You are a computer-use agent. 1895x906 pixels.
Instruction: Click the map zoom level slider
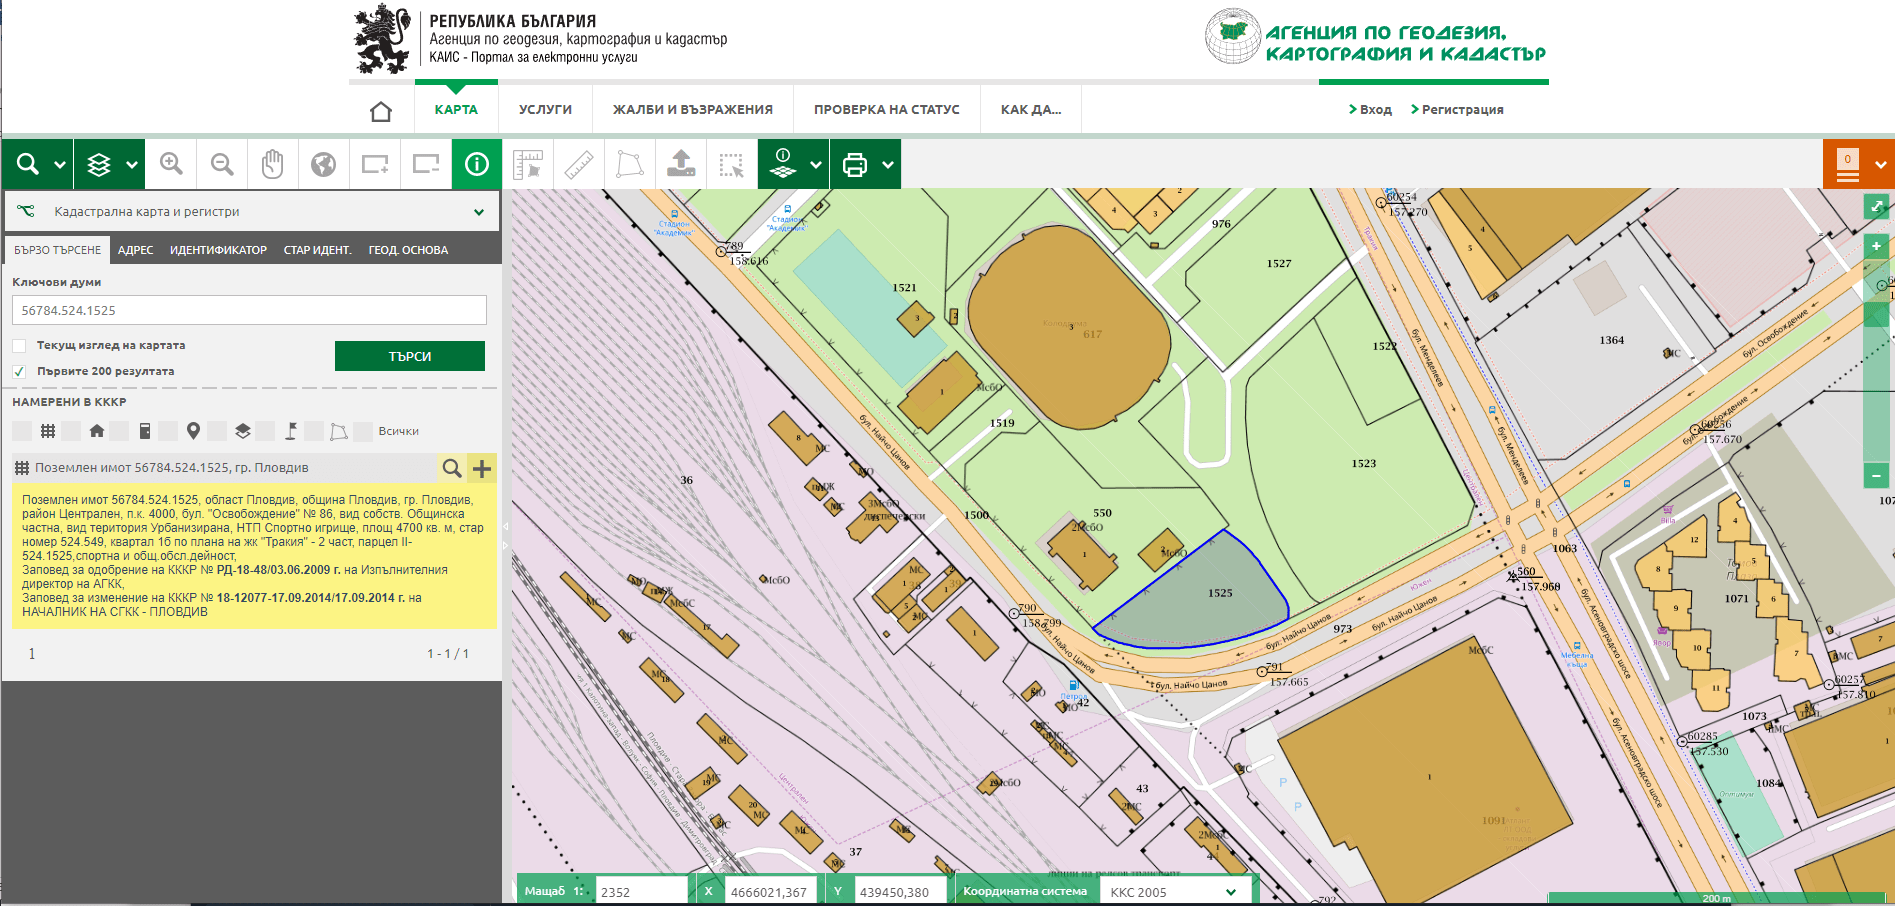tap(1876, 366)
